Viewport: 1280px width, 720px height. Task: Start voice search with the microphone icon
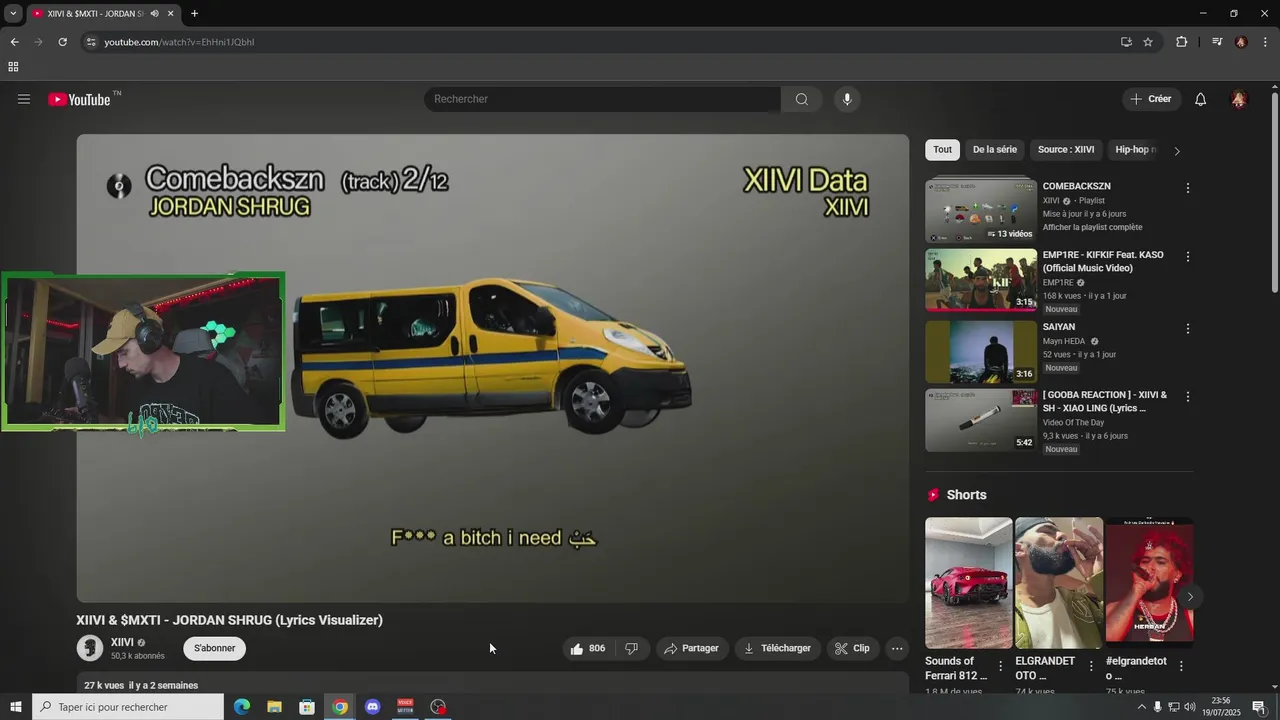click(847, 99)
